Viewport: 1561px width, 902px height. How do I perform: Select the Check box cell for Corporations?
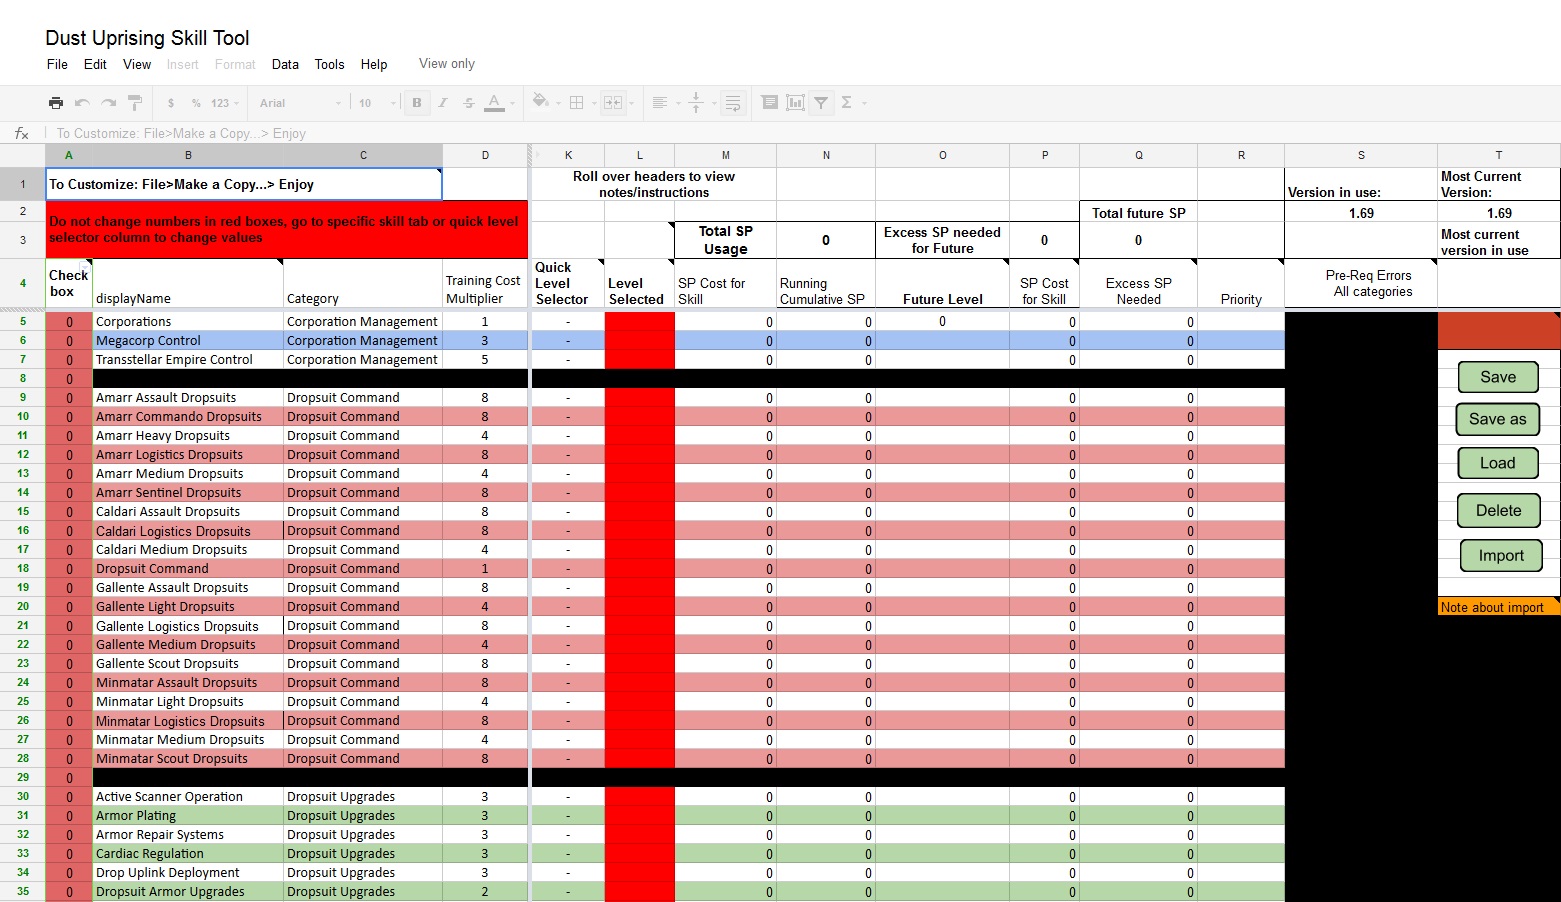tap(69, 321)
